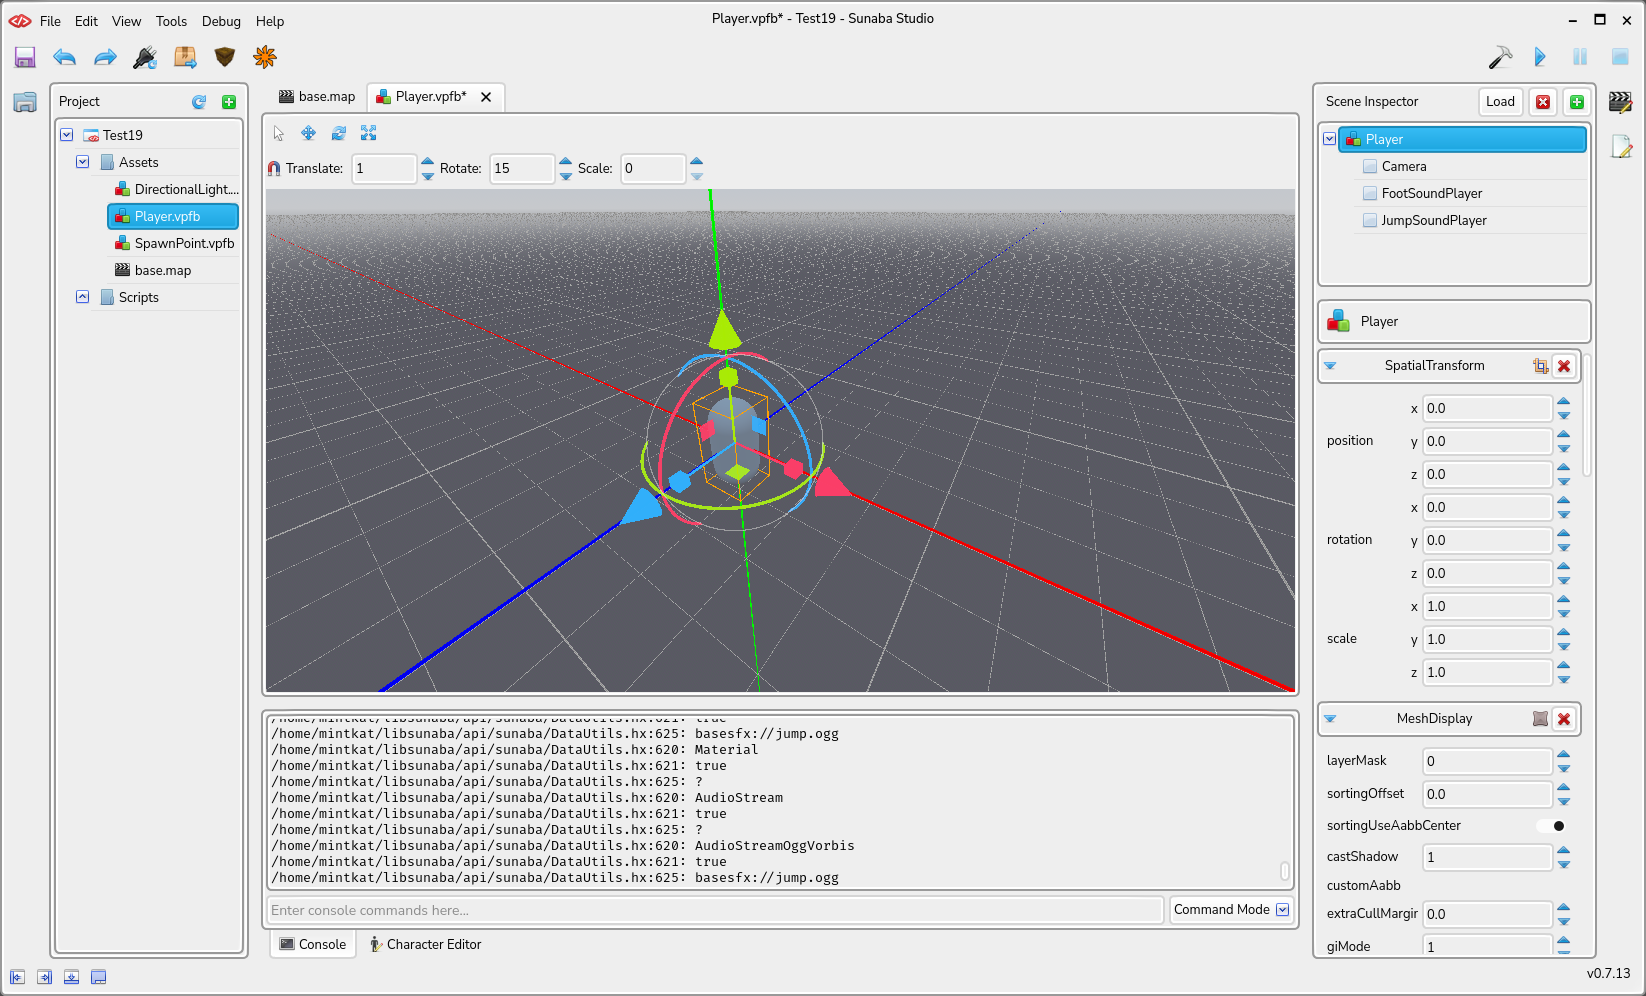Refresh the Project panel
Viewport: 1646px width, 996px height.
pyautogui.click(x=199, y=102)
